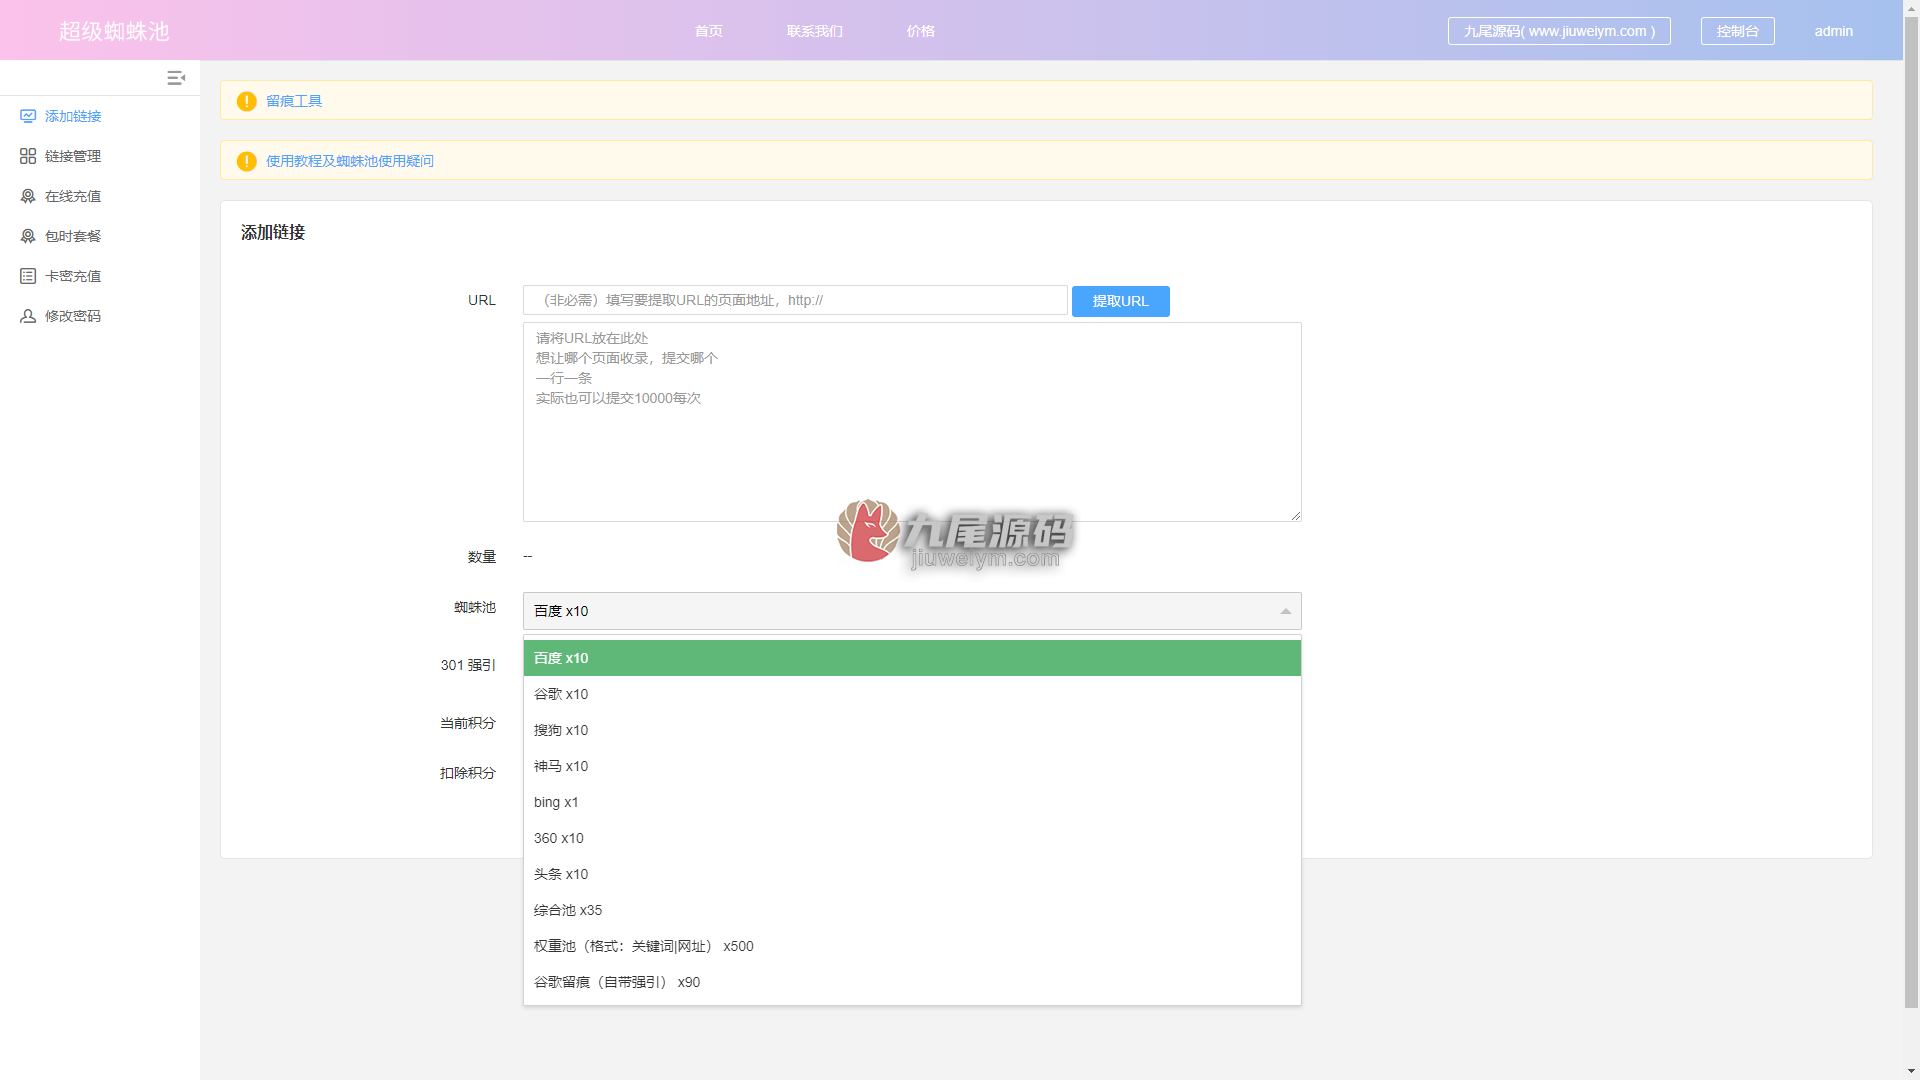Pick 神马 x10 option
Screen dimensions: 1920x1080
[912, 766]
